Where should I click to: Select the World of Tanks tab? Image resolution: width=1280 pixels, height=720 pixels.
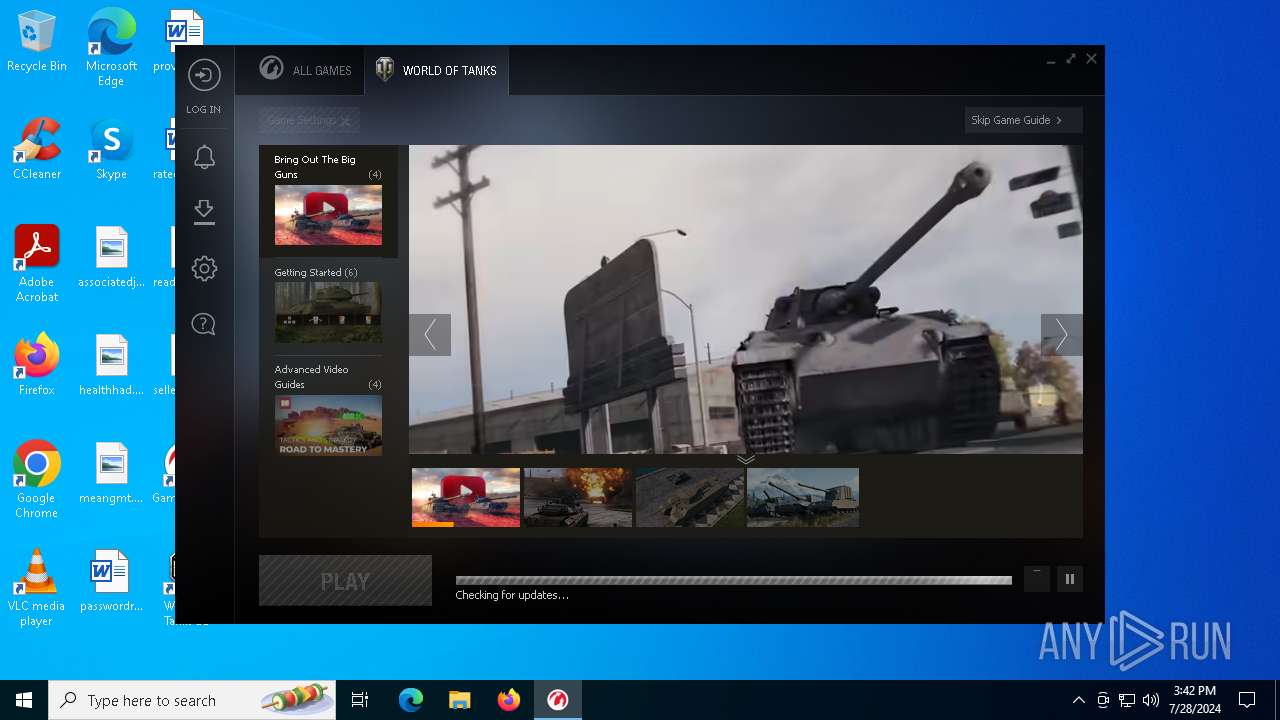click(x=436, y=70)
